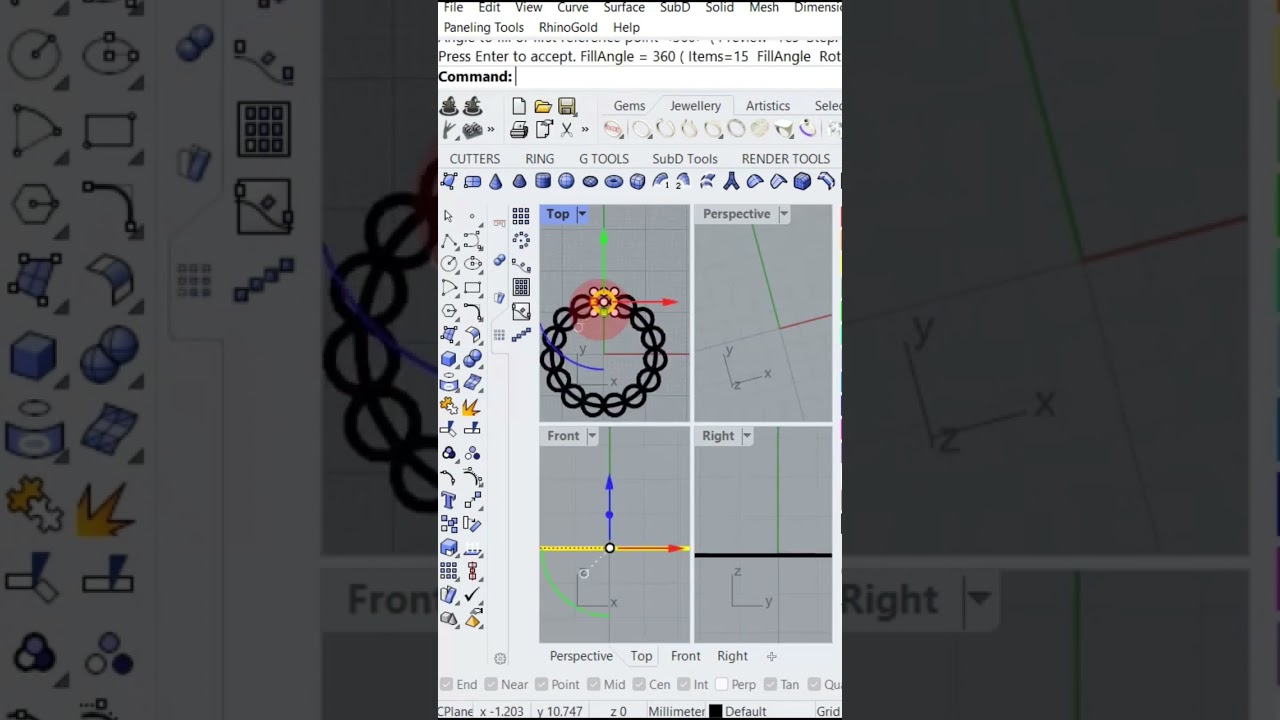Click the array along curve icon
Image resolution: width=1280 pixels, height=720 pixels.
[521, 264]
